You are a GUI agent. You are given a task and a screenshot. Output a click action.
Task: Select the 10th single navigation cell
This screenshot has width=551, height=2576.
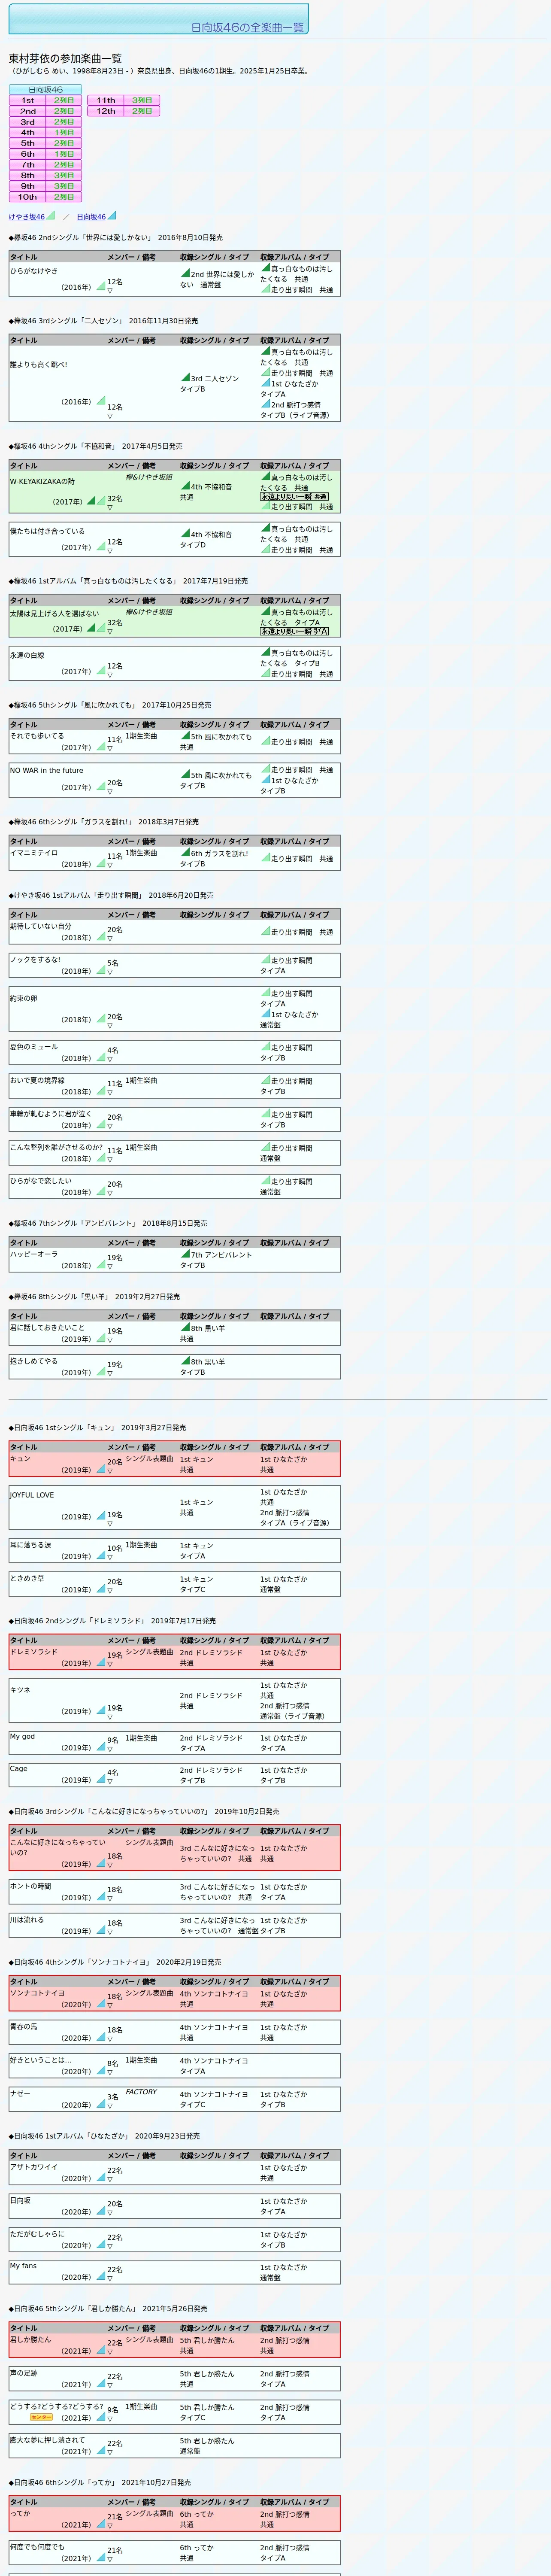[x=27, y=197]
